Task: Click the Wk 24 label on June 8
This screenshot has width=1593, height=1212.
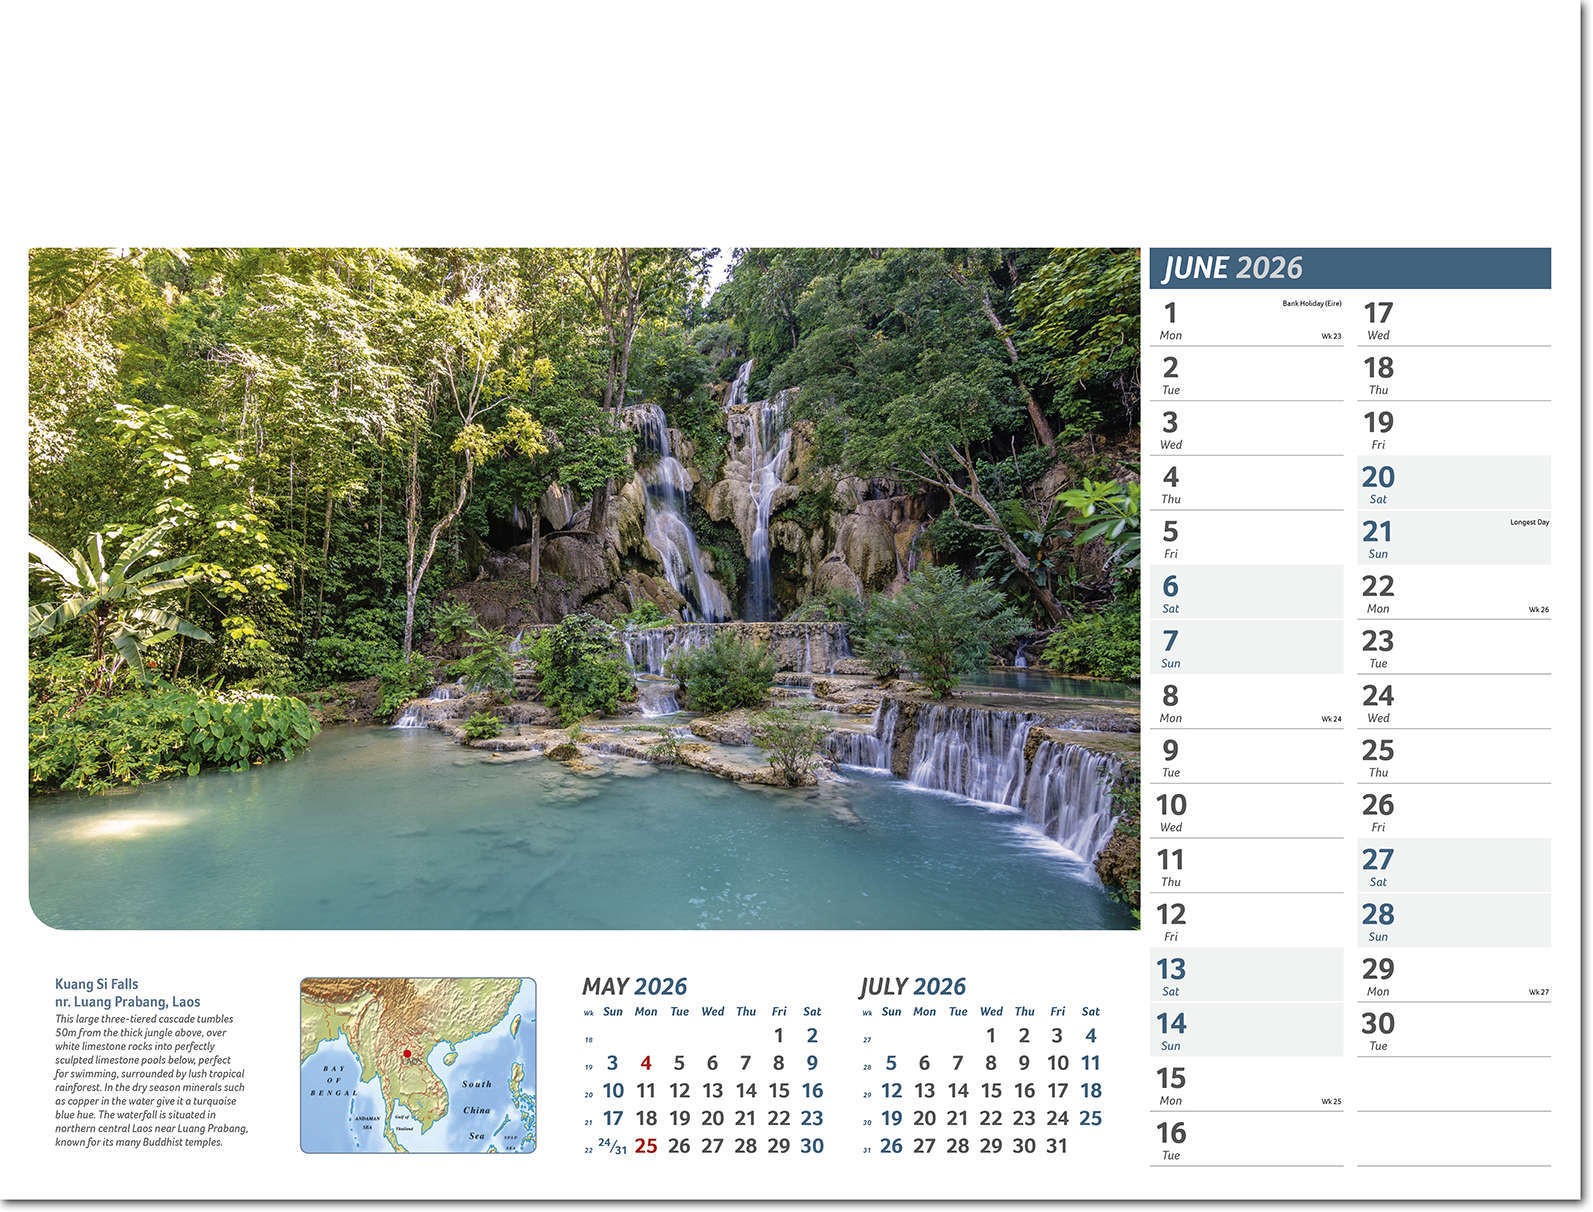Action: [x=1331, y=719]
